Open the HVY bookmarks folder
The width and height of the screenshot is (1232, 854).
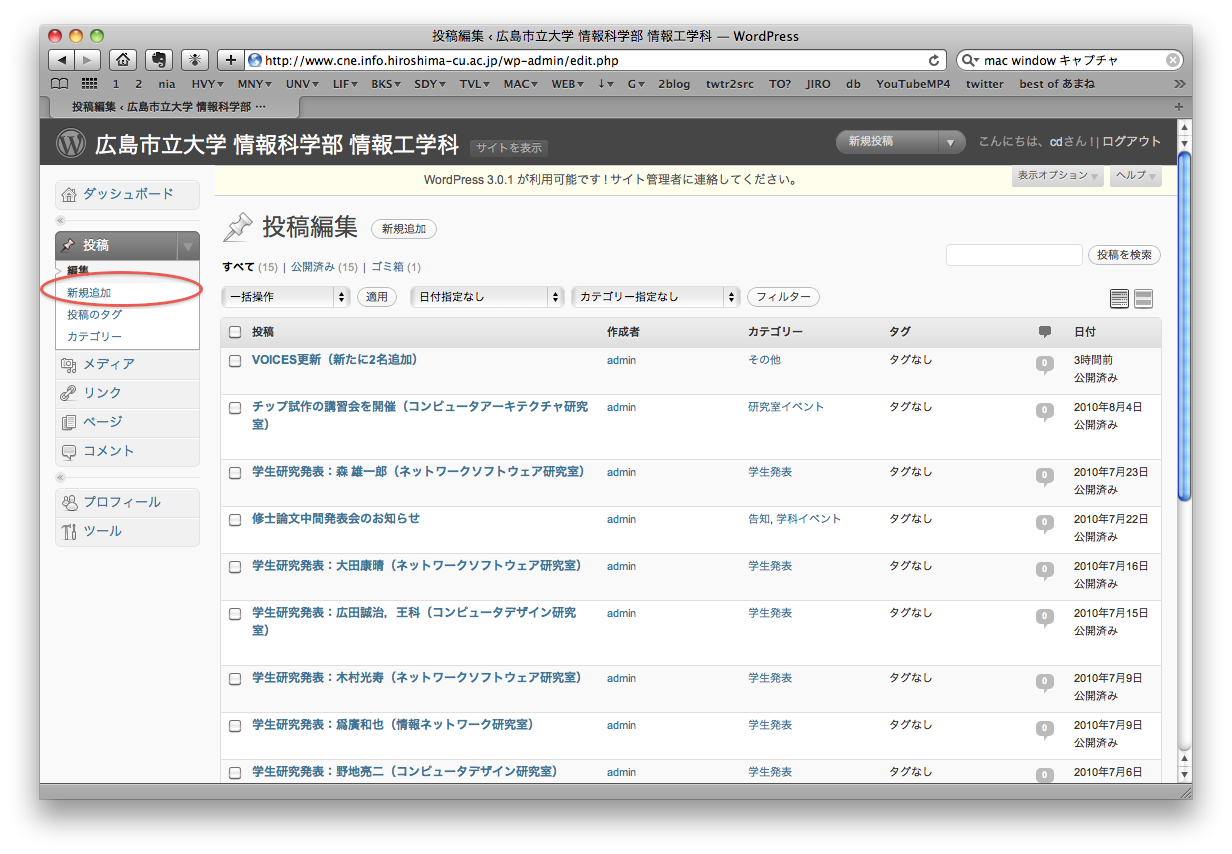(x=206, y=84)
